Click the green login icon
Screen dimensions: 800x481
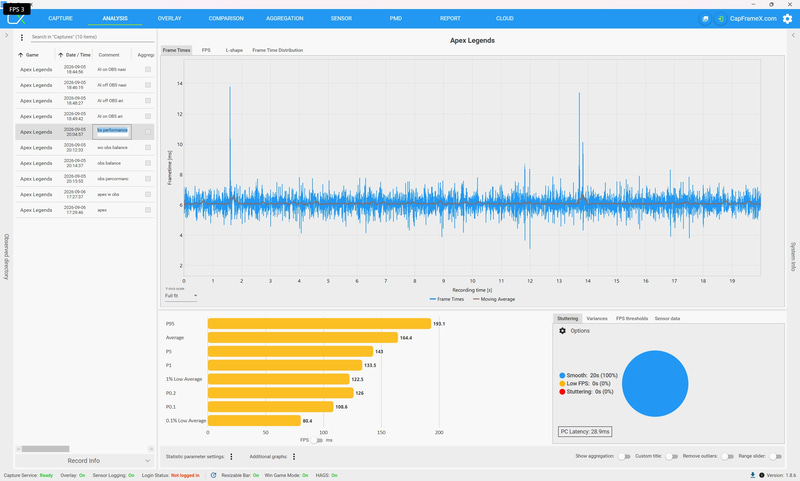[x=720, y=19]
